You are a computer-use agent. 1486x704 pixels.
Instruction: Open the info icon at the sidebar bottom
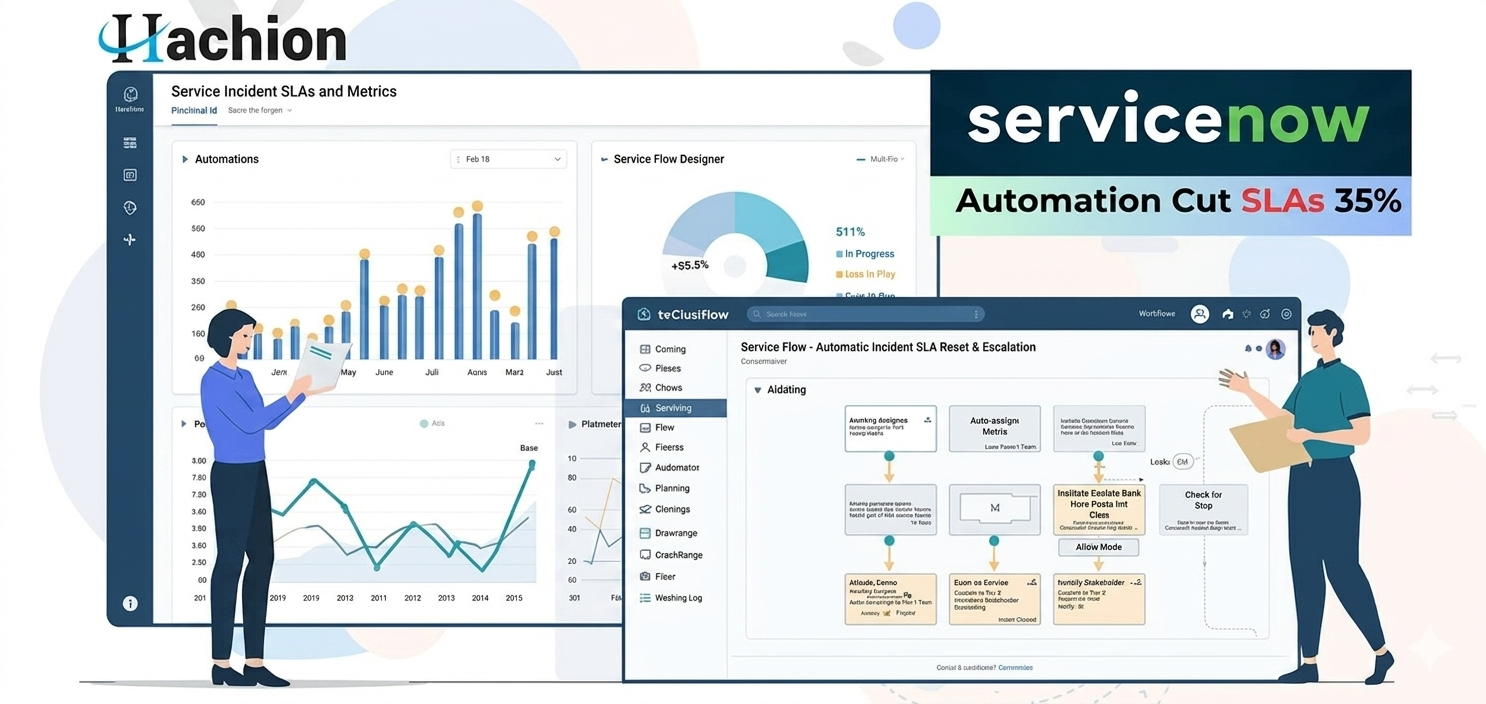130,603
